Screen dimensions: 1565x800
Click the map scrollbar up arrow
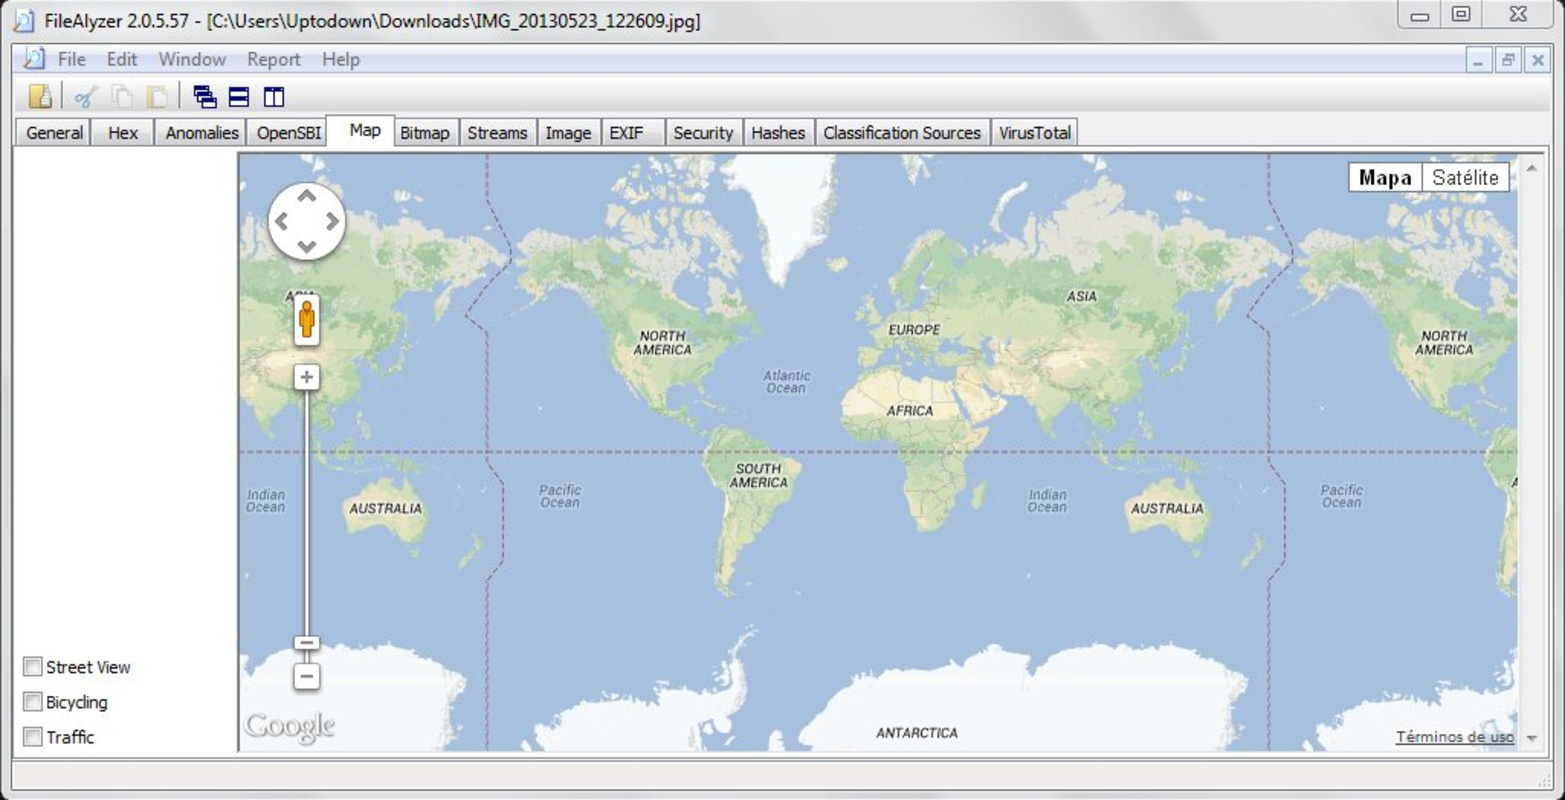coord(1531,168)
